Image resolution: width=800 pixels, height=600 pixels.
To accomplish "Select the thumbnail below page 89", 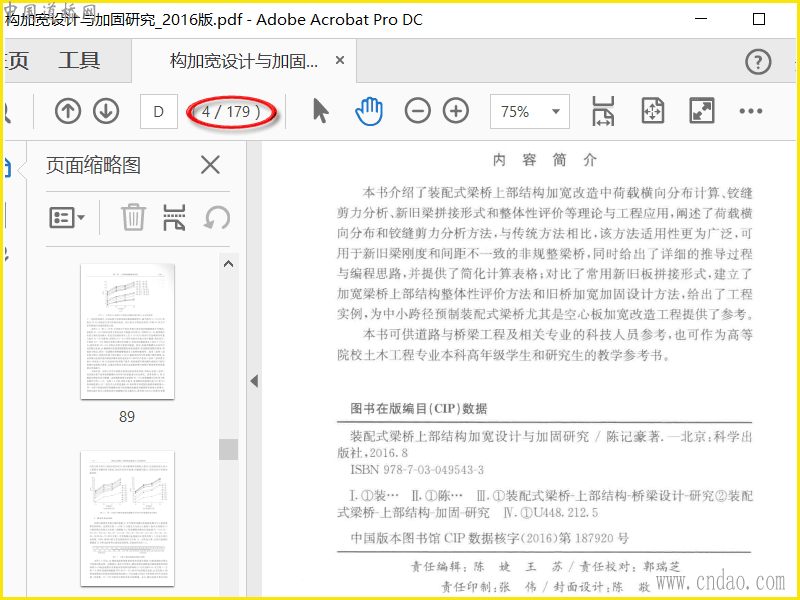I will point(127,519).
